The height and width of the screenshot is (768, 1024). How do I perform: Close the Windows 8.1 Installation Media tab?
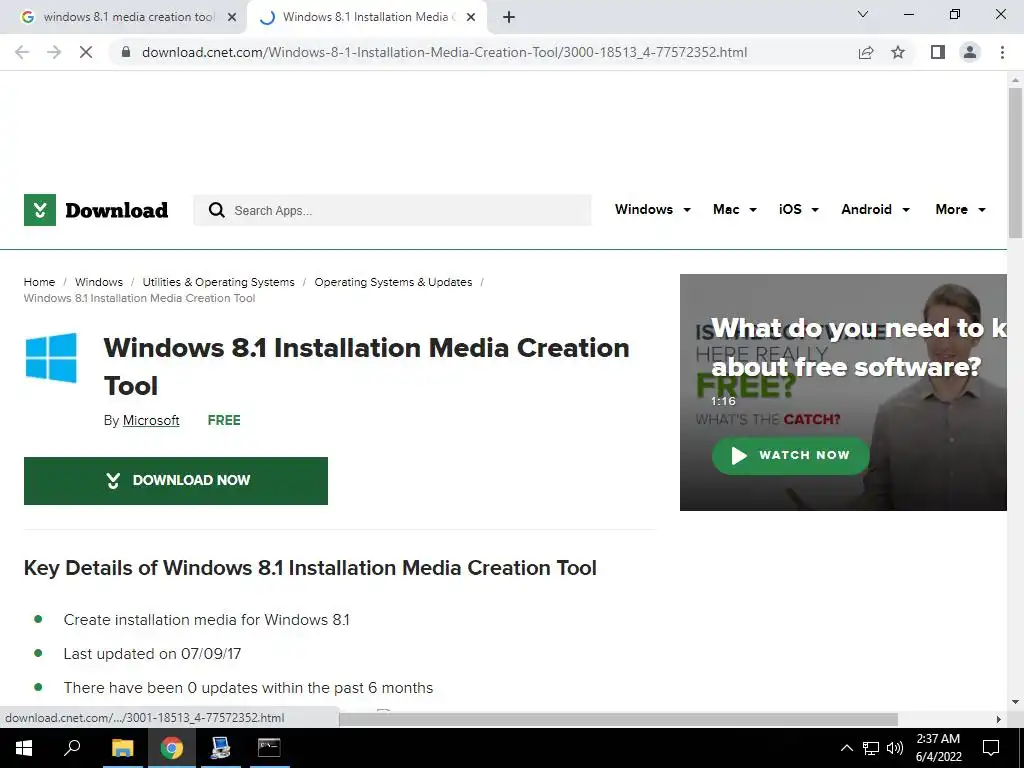(471, 18)
